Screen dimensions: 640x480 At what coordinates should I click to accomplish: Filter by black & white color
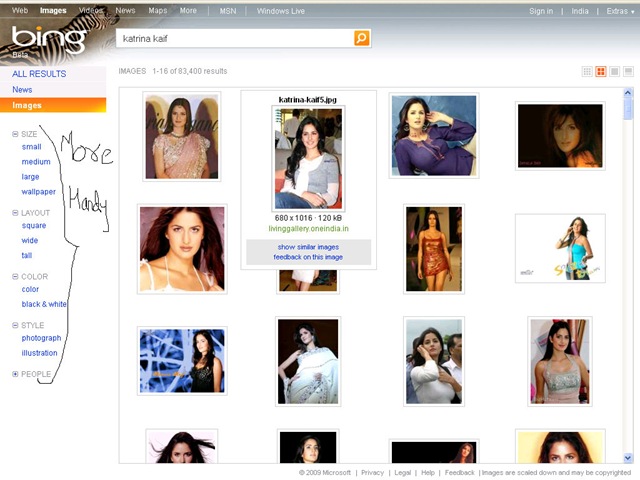[44, 304]
